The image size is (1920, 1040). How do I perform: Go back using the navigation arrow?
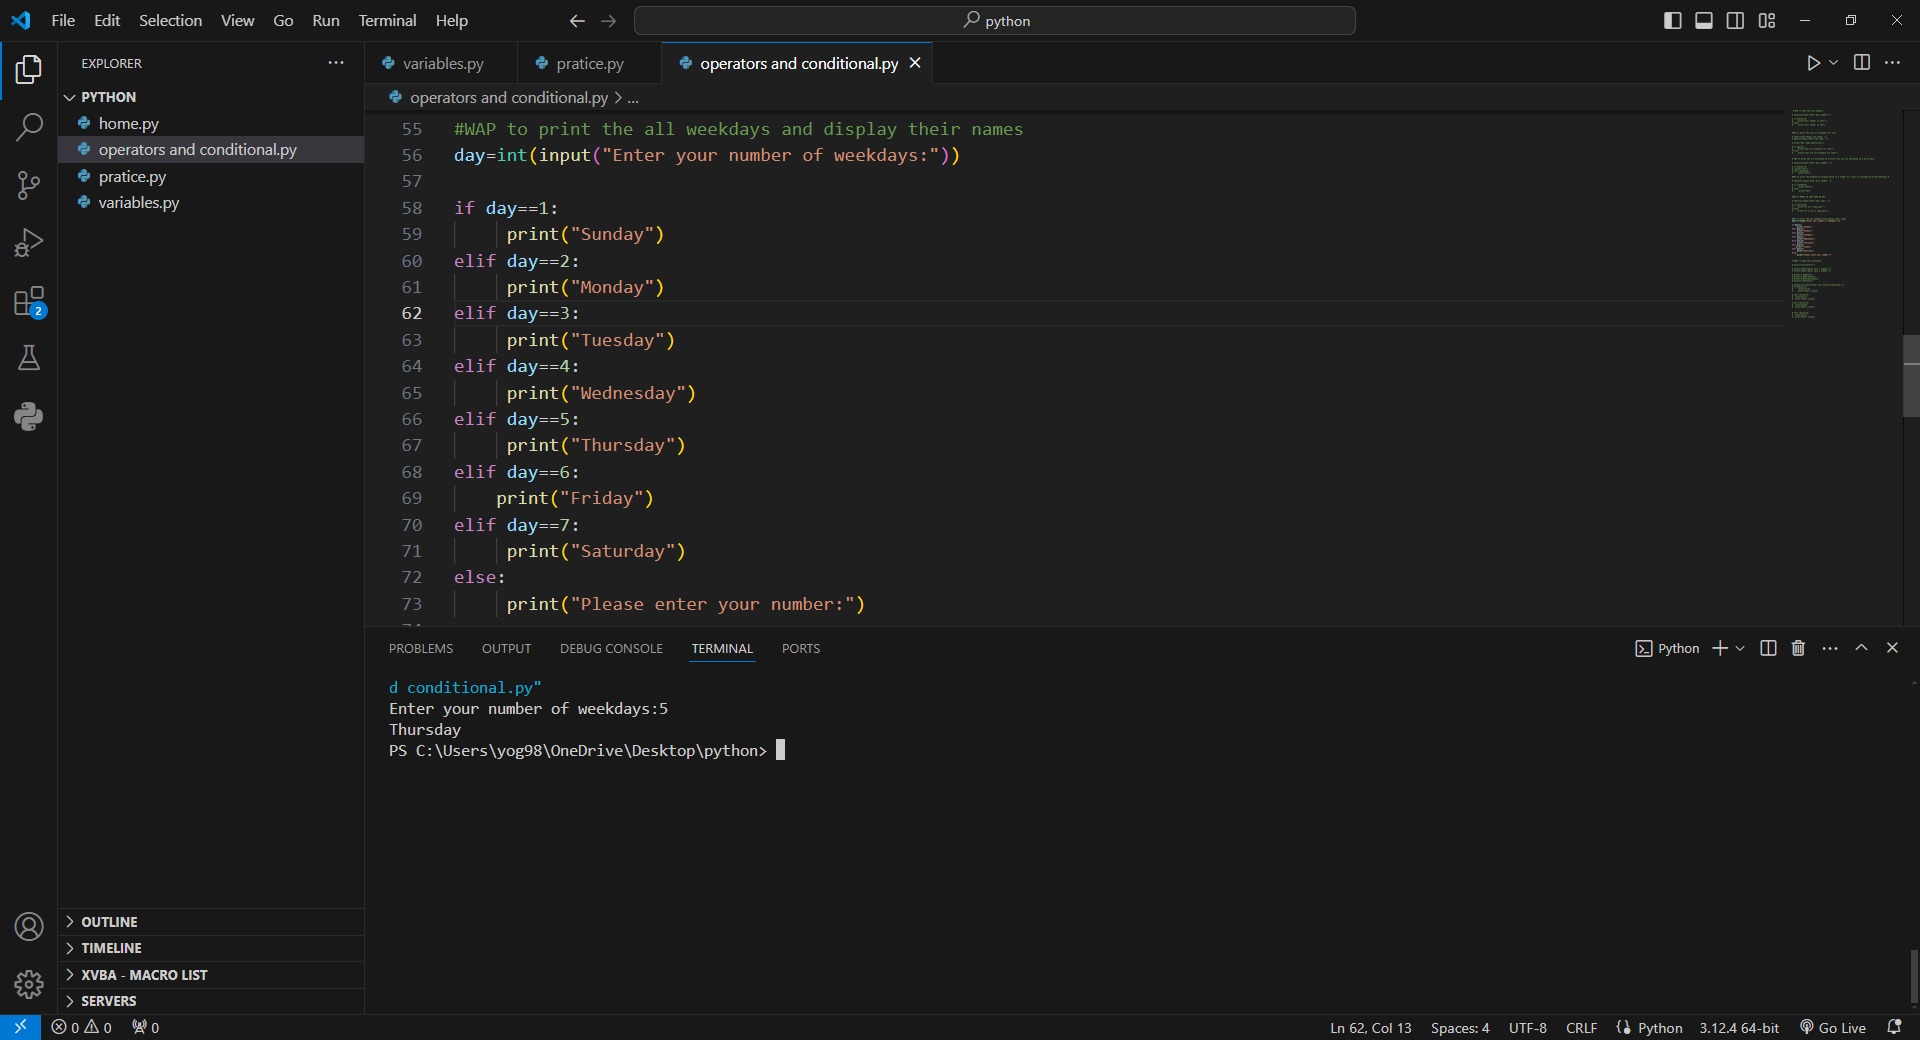[577, 20]
